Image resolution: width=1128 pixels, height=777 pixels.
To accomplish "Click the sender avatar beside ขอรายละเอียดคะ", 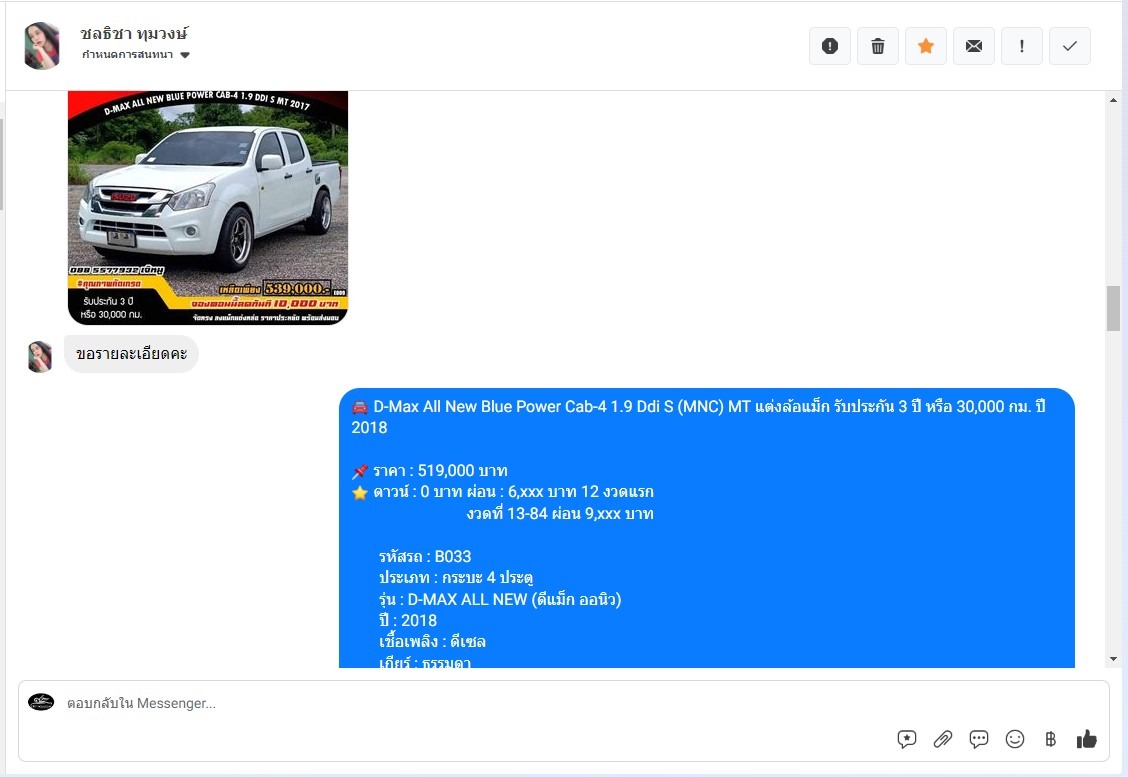I will click(x=40, y=357).
